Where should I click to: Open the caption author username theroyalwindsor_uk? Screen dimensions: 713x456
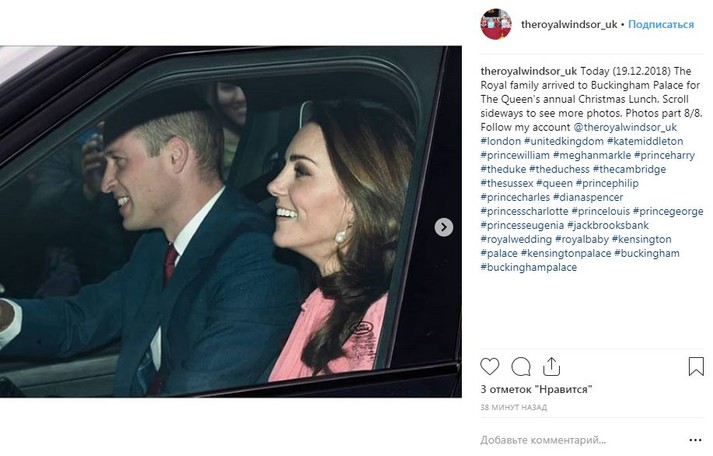tap(528, 71)
